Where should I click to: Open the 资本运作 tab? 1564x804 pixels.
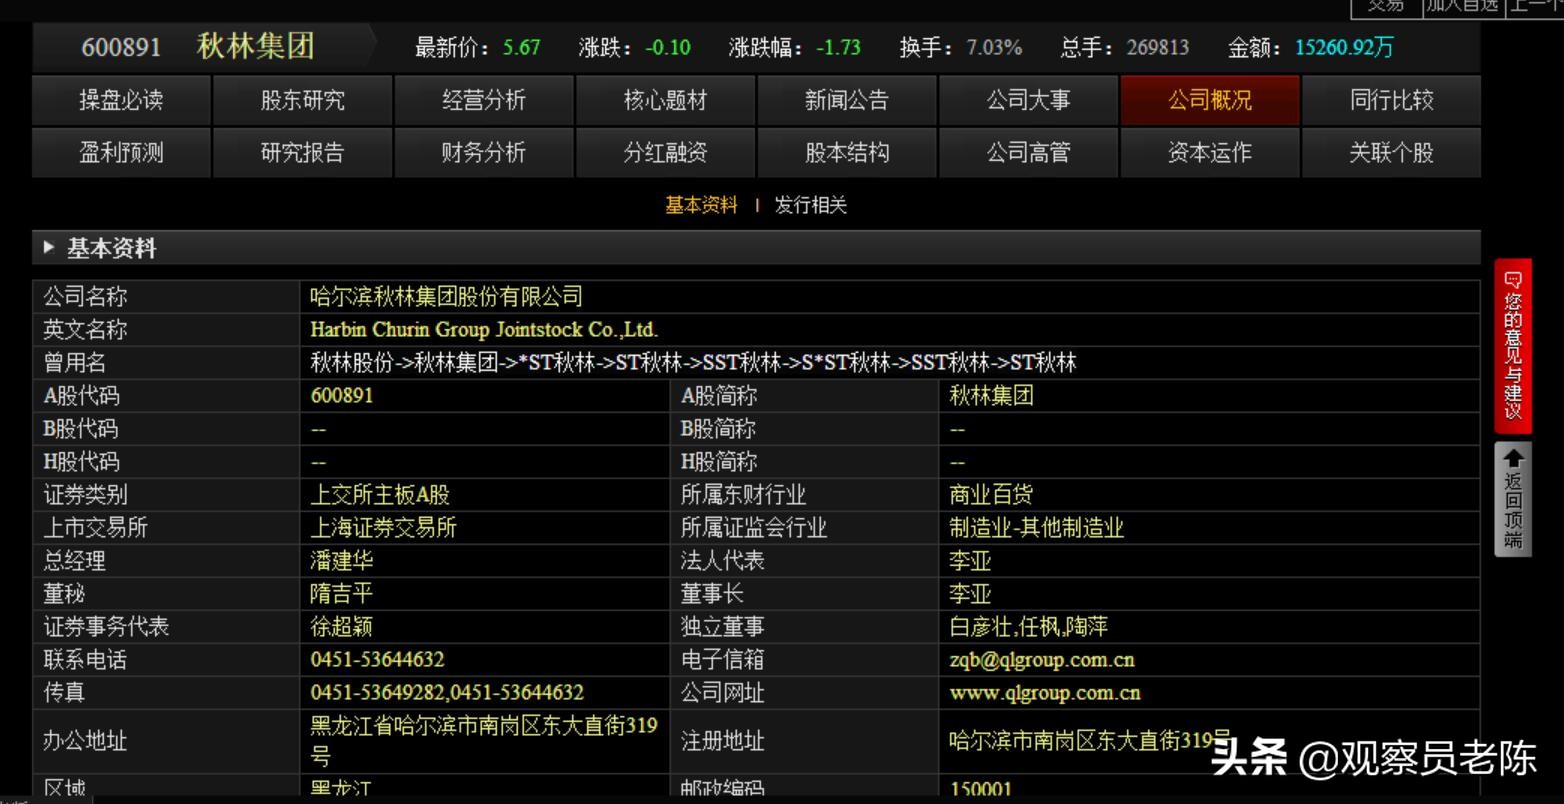click(x=1210, y=152)
